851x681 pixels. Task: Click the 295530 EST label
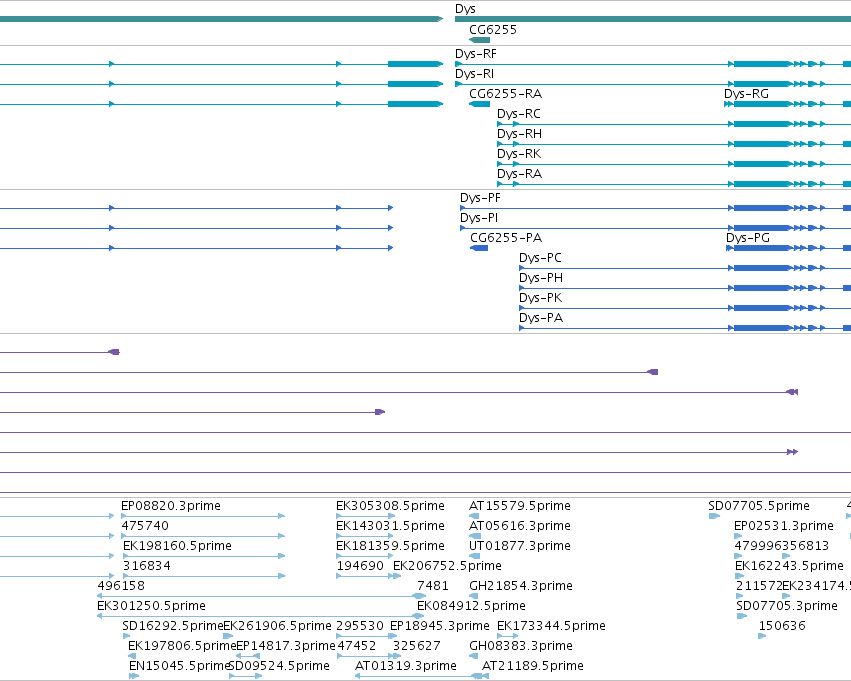pos(360,627)
